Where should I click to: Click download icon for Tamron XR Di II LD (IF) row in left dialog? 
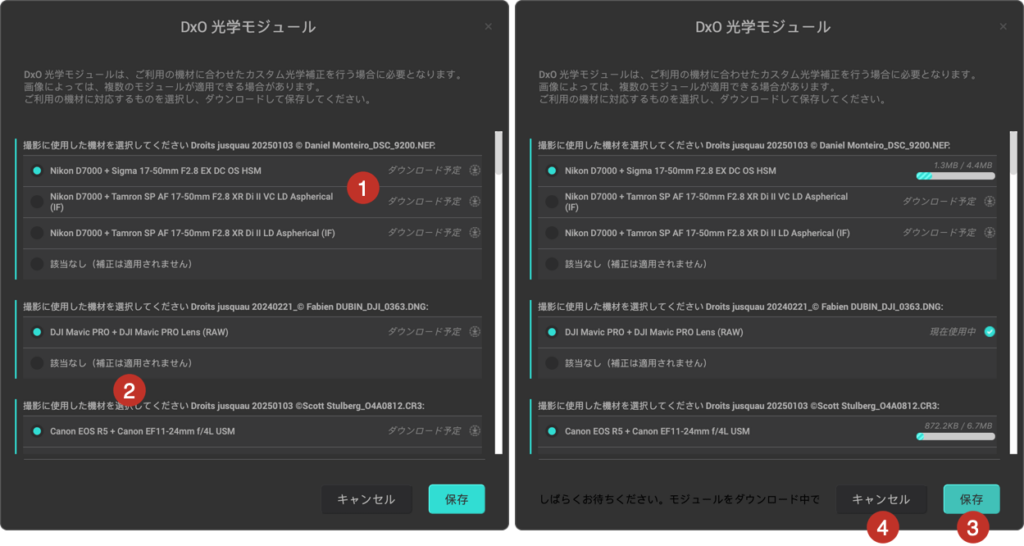475,233
